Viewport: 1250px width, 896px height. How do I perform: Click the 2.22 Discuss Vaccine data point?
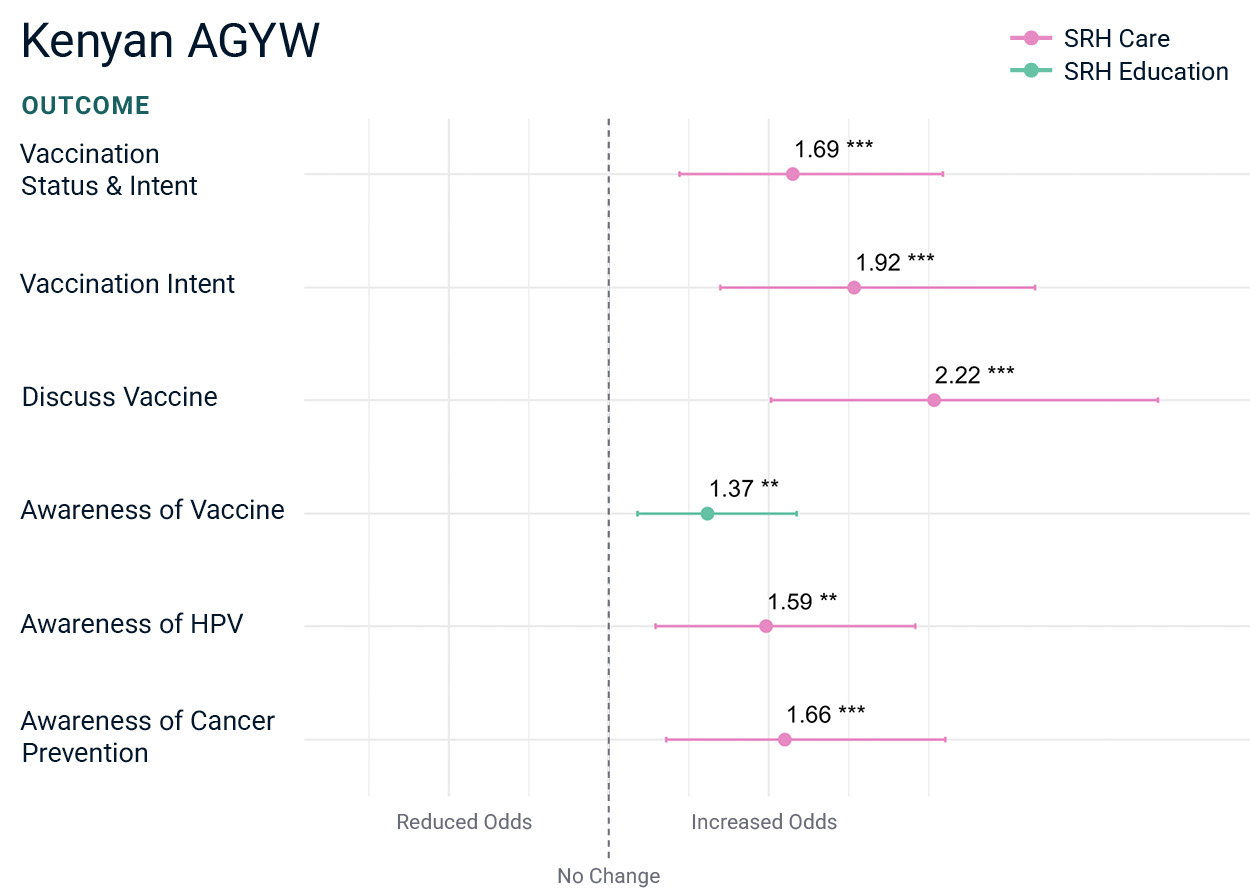tap(934, 400)
